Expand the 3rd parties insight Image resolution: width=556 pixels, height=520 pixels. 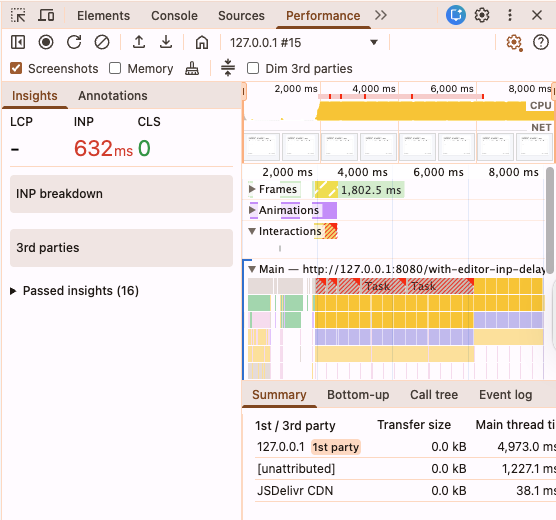coord(121,248)
